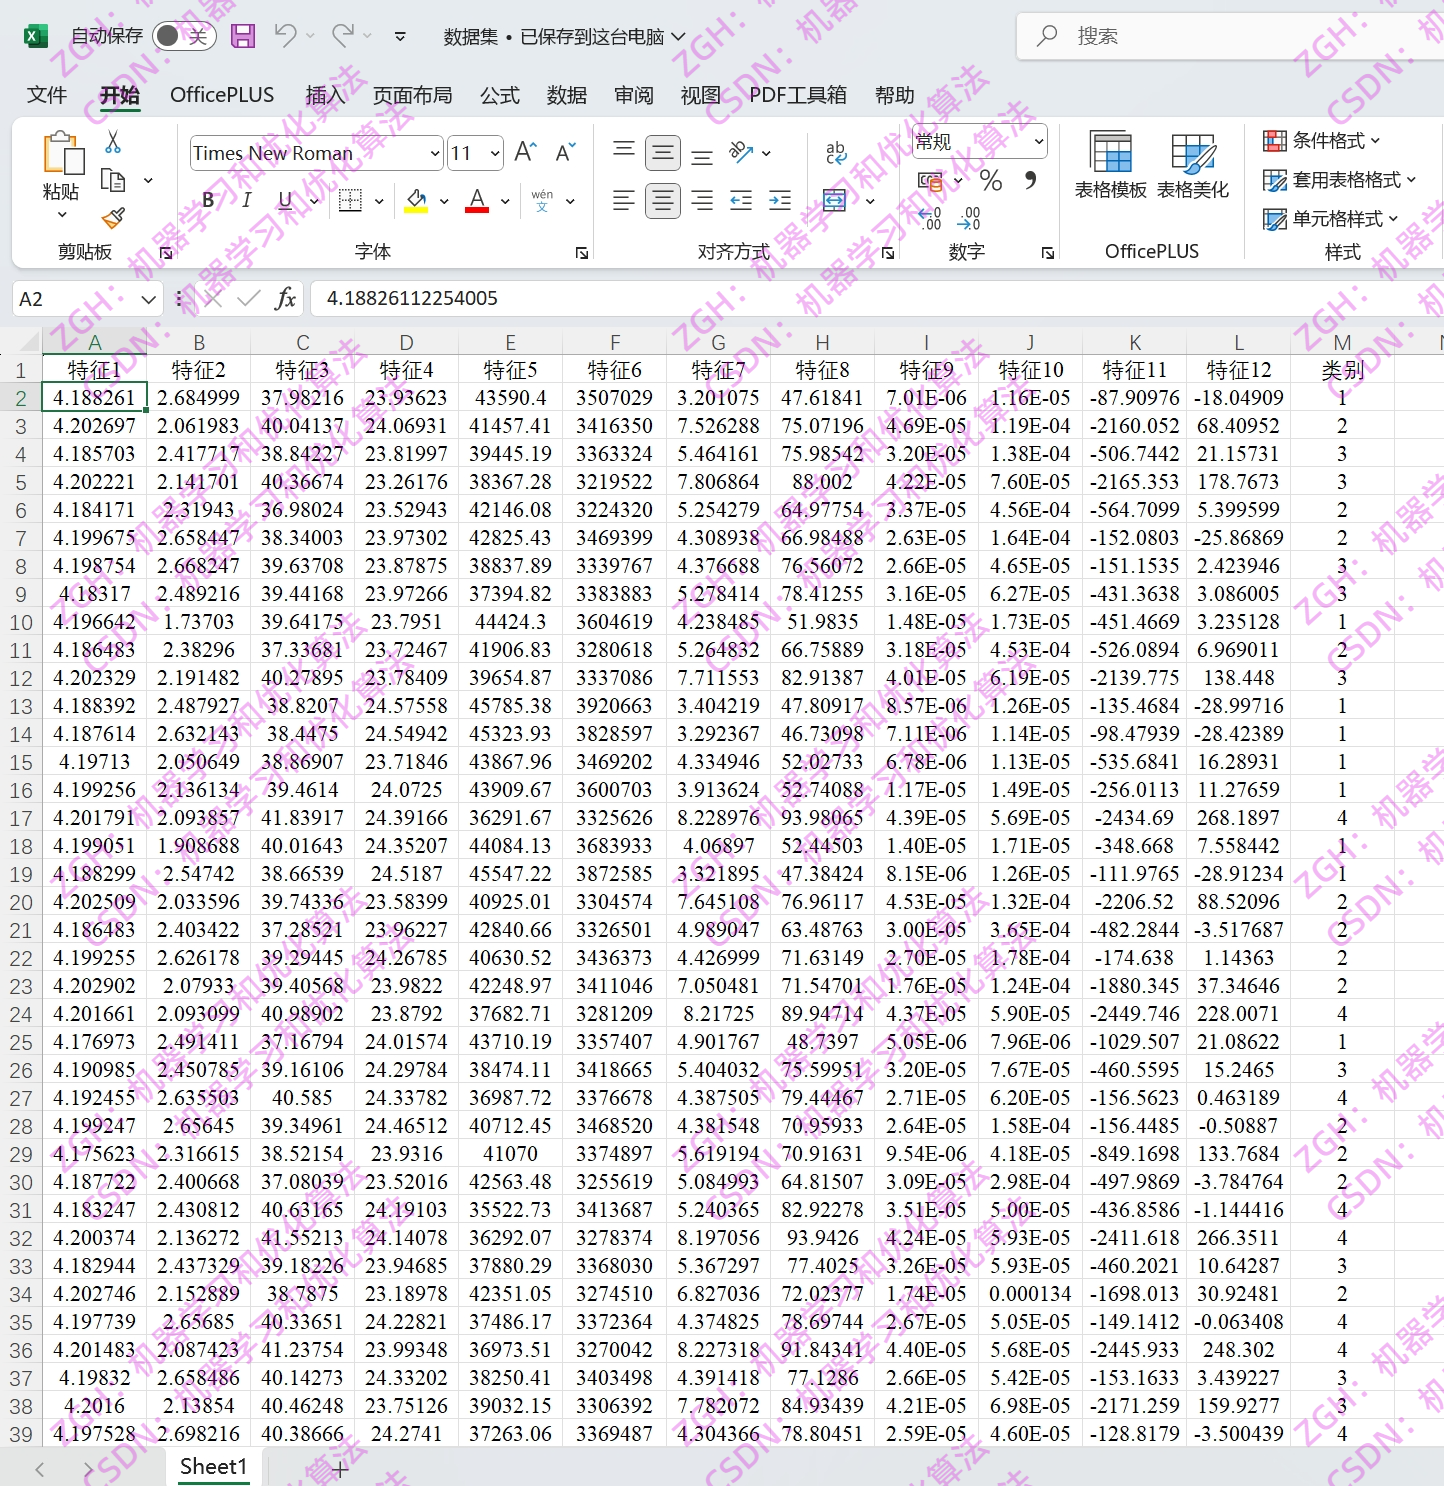Open the 视图 ribbon tab
This screenshot has height=1486, width=1444.
[701, 95]
